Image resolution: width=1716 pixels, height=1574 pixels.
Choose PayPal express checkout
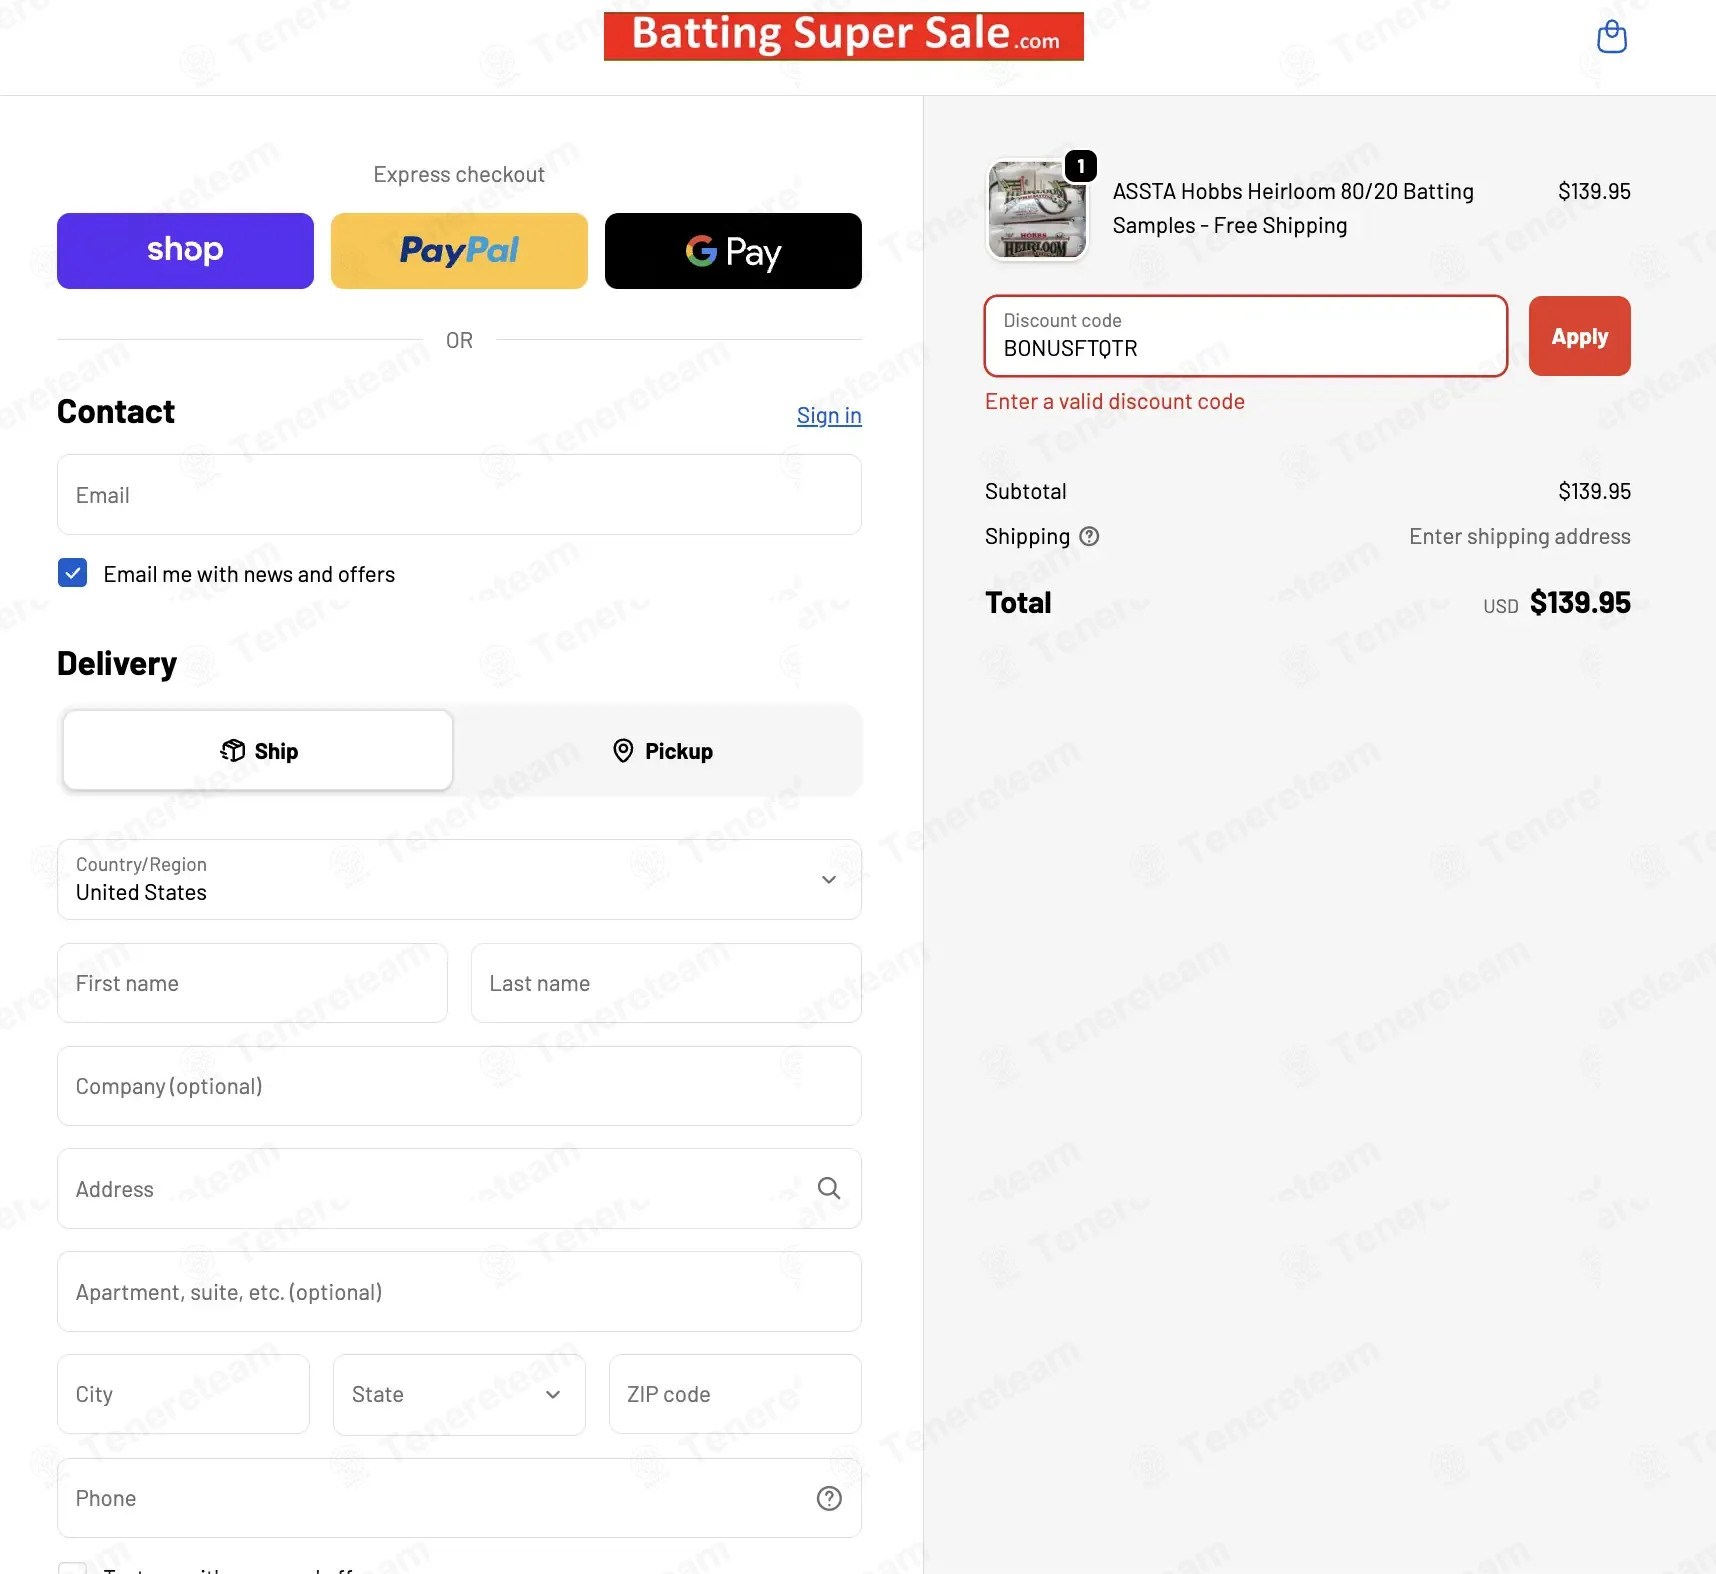pyautogui.click(x=459, y=251)
